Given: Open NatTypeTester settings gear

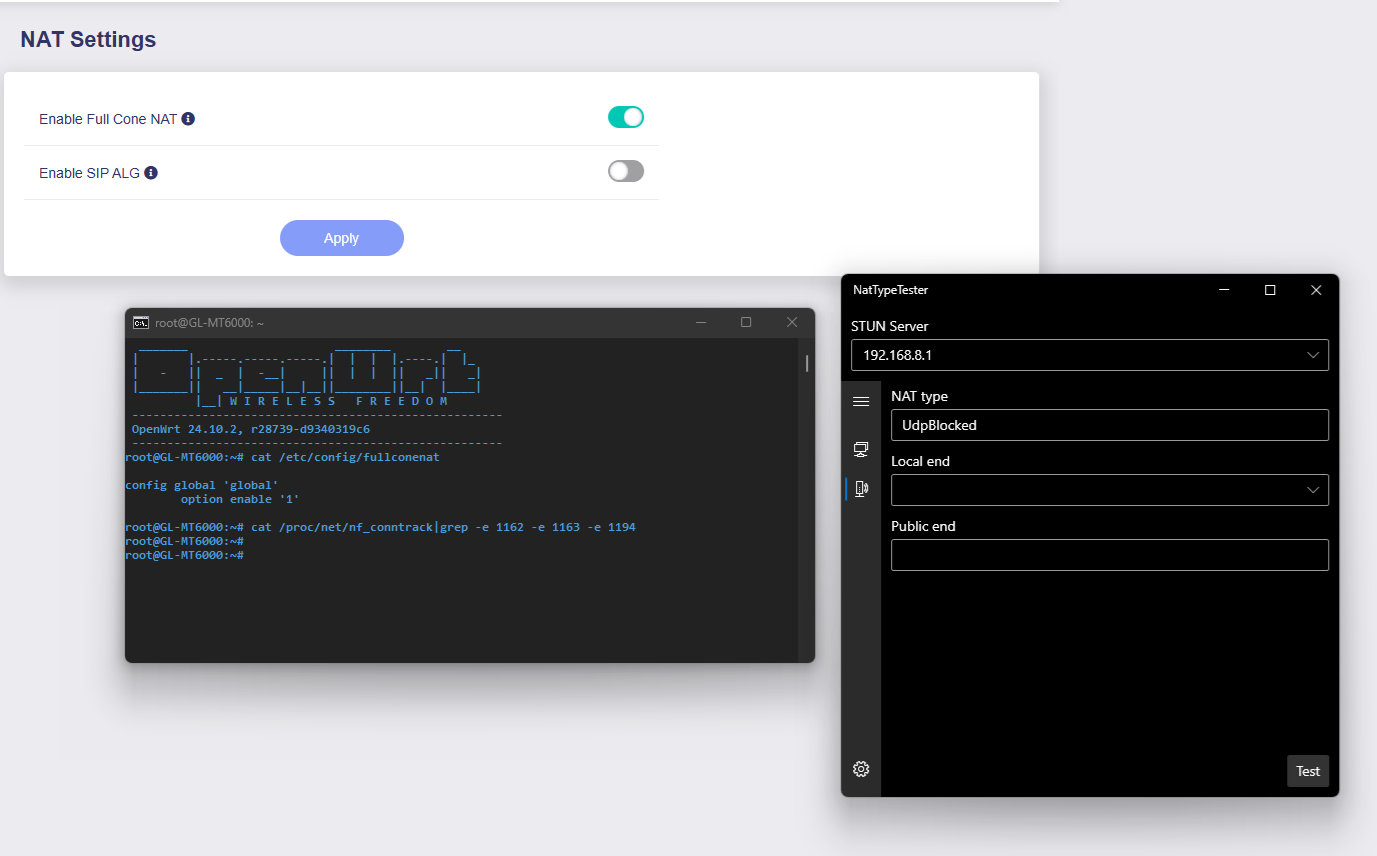Looking at the screenshot, I should tap(861, 769).
